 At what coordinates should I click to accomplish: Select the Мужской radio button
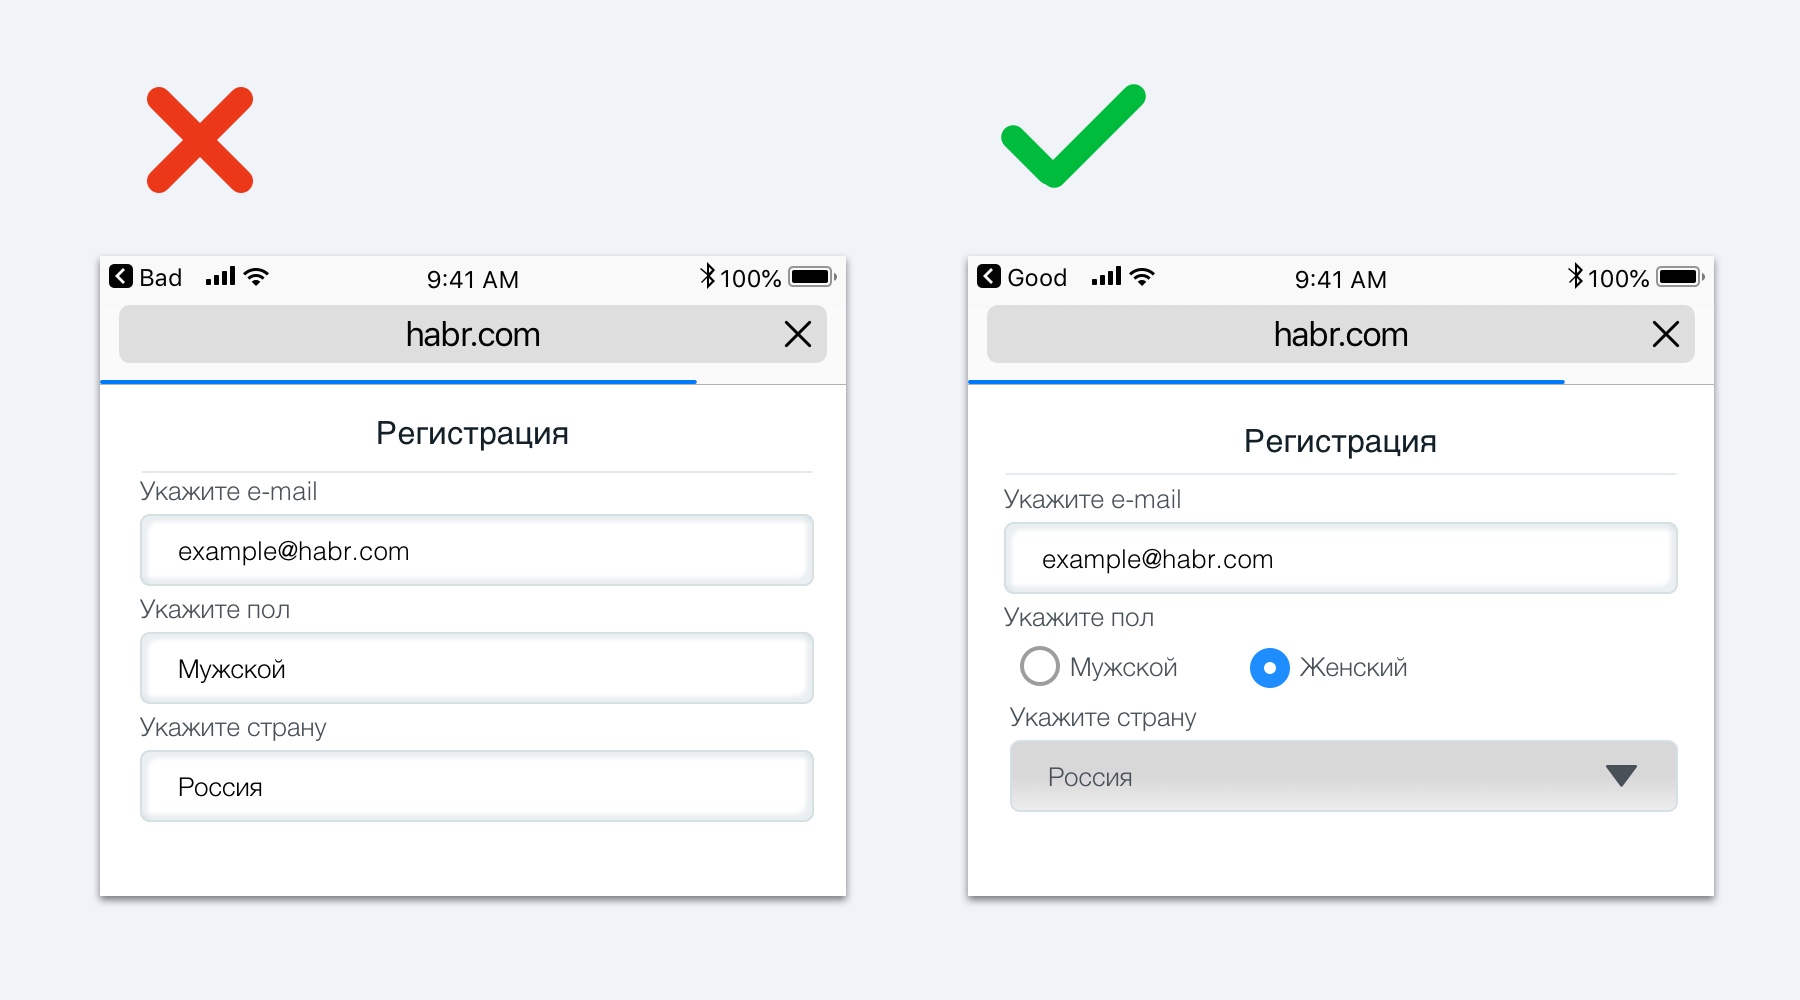pos(1040,667)
